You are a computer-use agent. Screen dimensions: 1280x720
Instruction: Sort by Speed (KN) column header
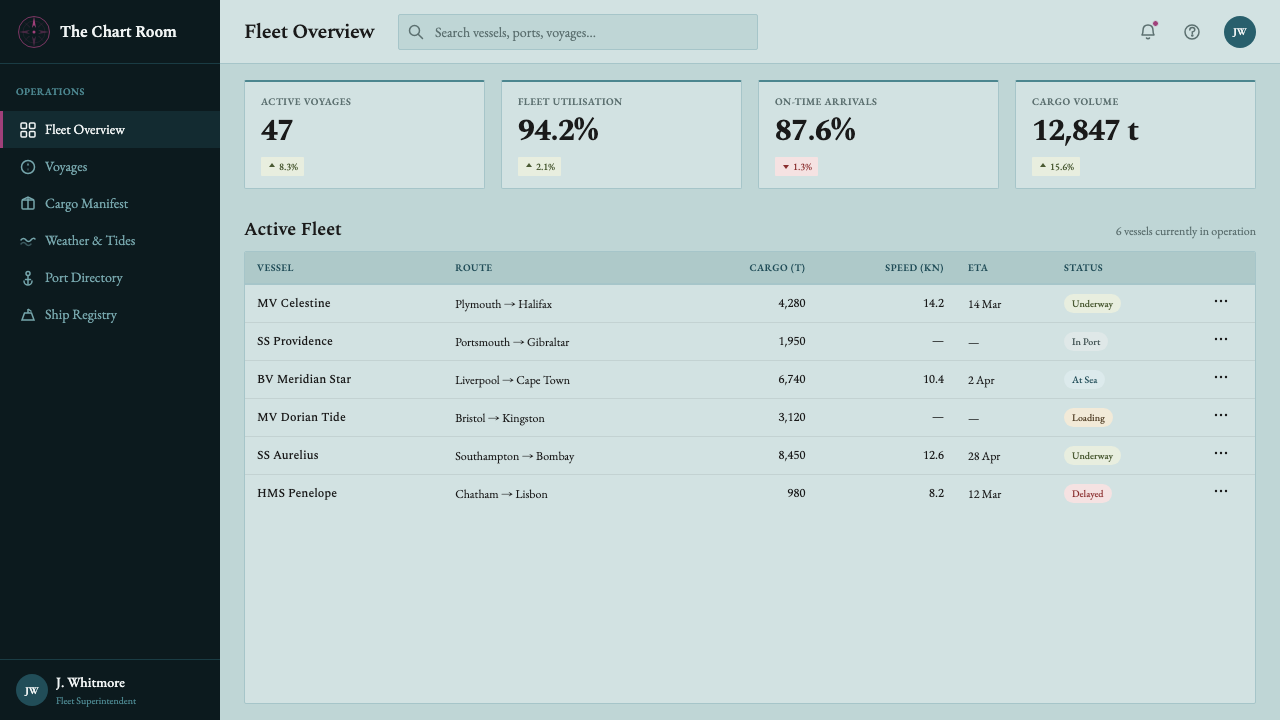pos(914,268)
